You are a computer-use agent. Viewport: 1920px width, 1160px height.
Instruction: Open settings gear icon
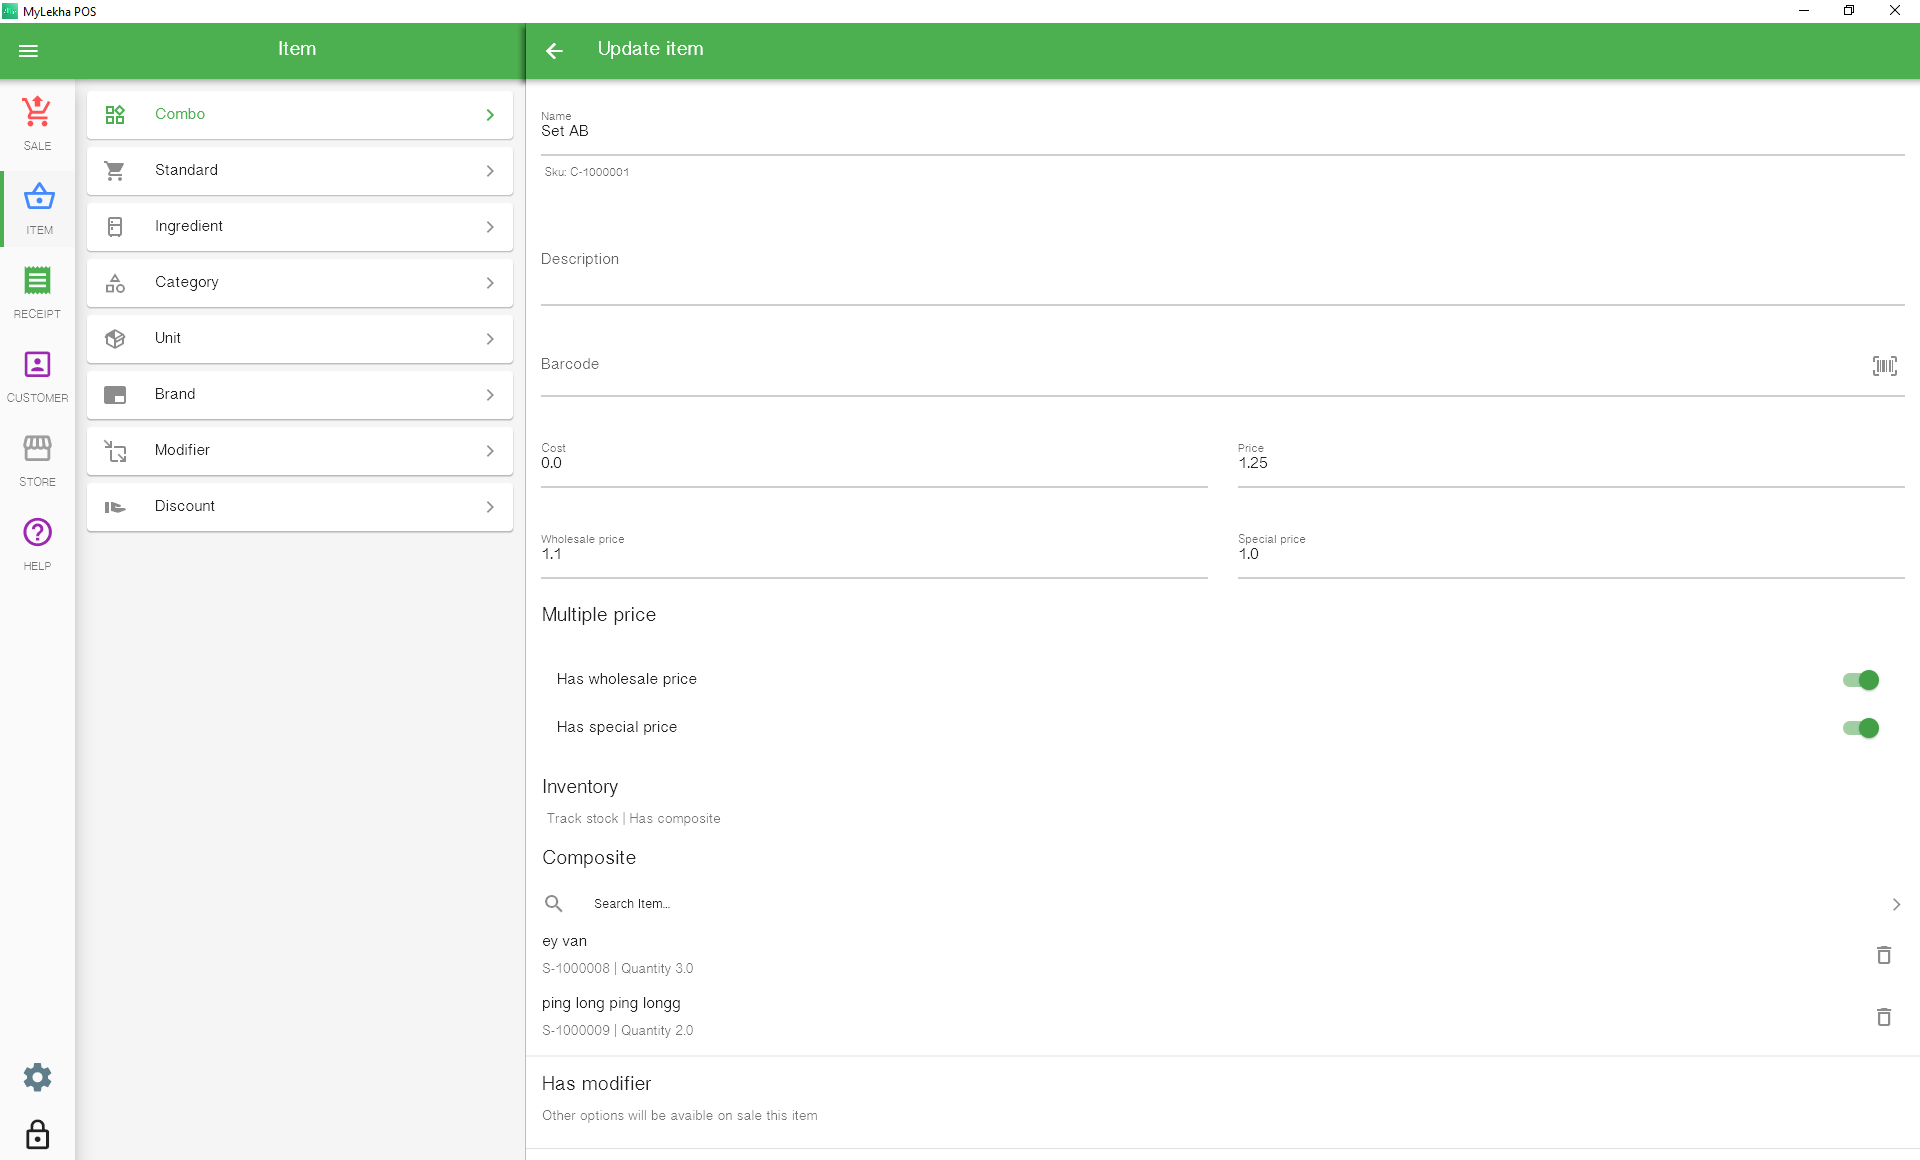pos(37,1077)
